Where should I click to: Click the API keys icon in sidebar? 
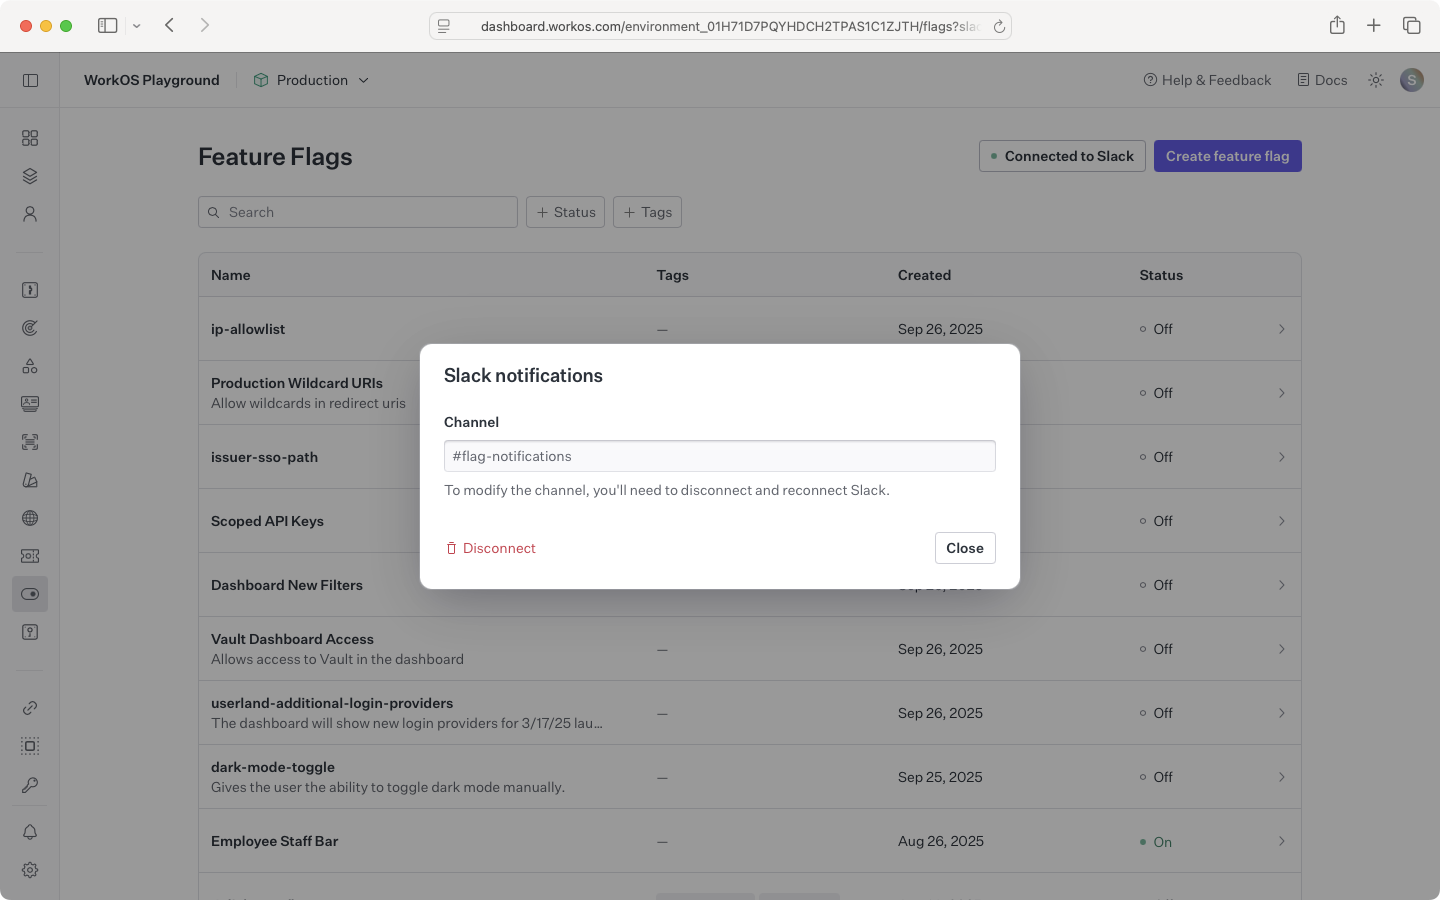(x=30, y=785)
